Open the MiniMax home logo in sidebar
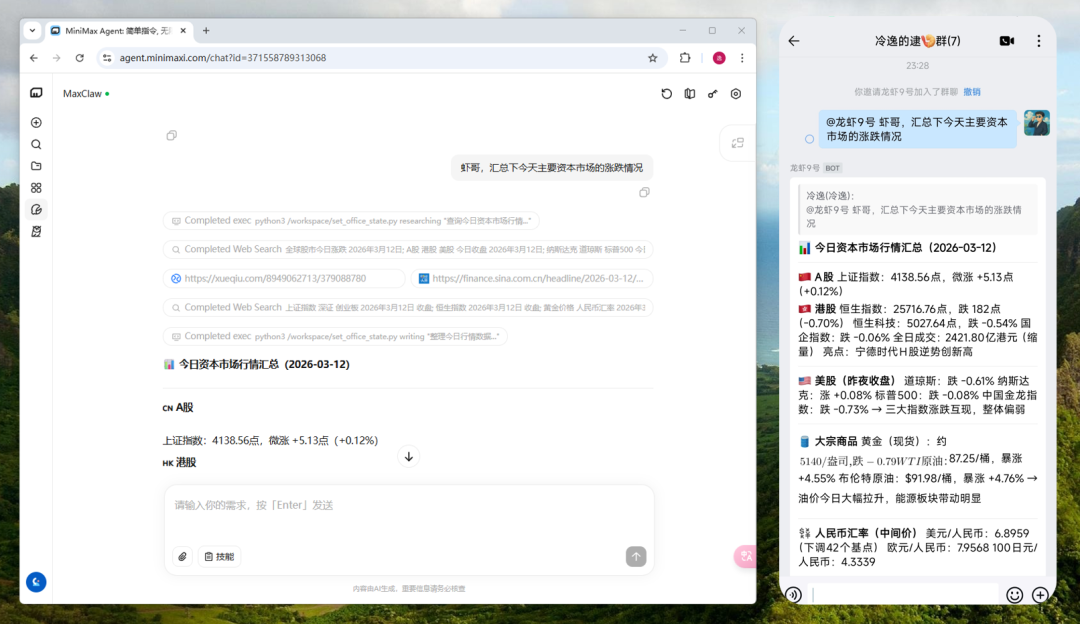The image size is (1080, 624). [36, 93]
